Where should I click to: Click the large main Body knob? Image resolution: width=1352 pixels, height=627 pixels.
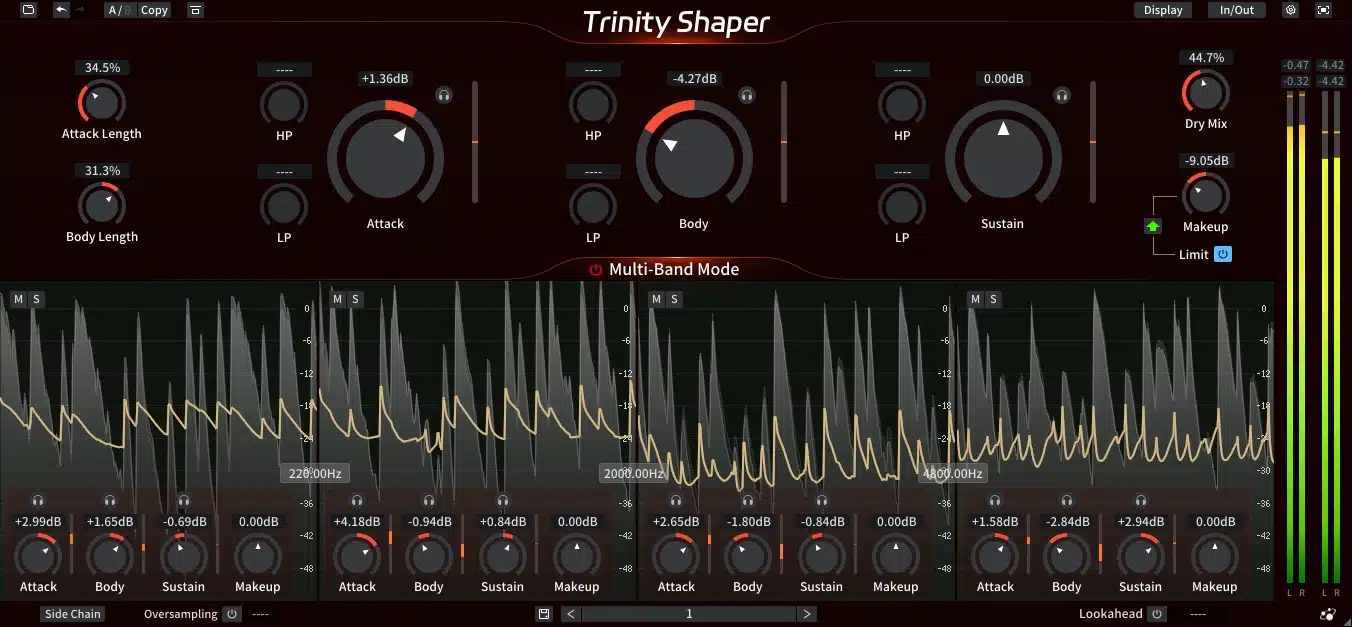(x=694, y=156)
